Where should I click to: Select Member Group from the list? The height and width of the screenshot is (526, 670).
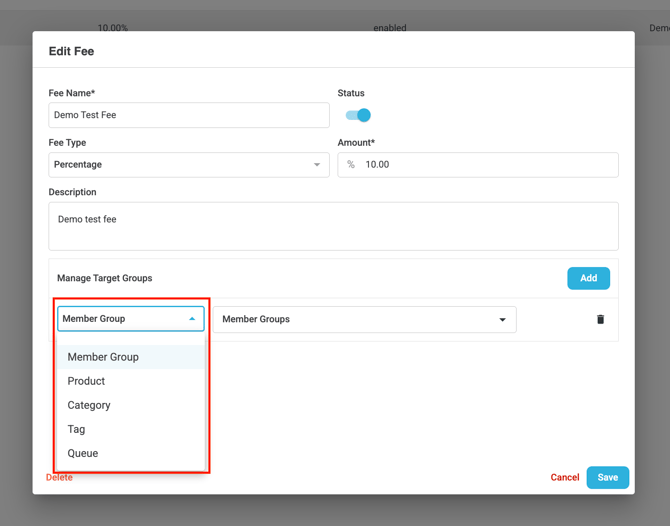click(x=103, y=357)
